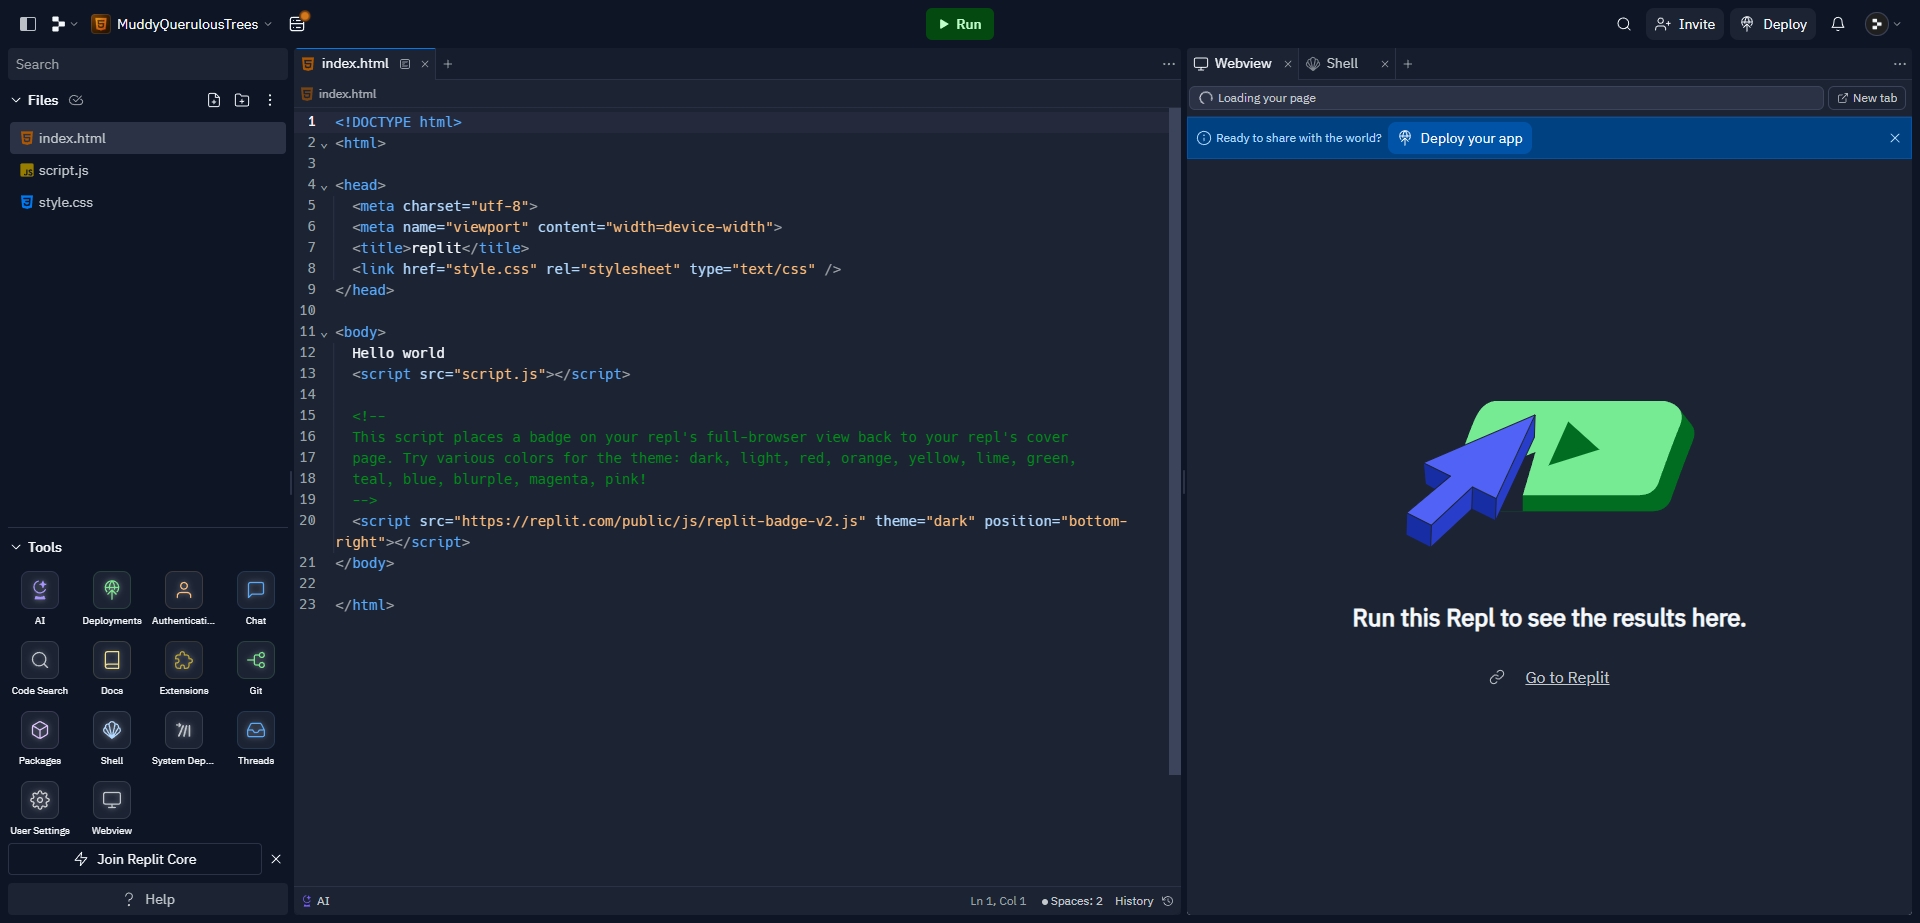Open the Git tool
Viewport: 1920px width, 923px height.
256,660
